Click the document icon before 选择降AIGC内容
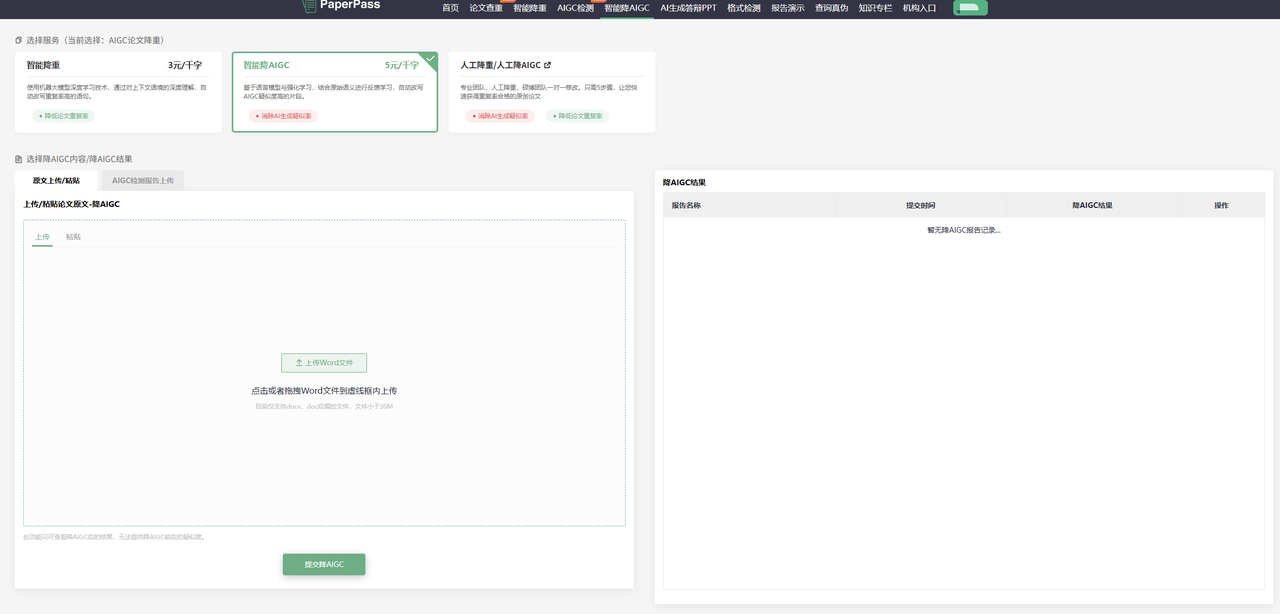 coord(18,159)
